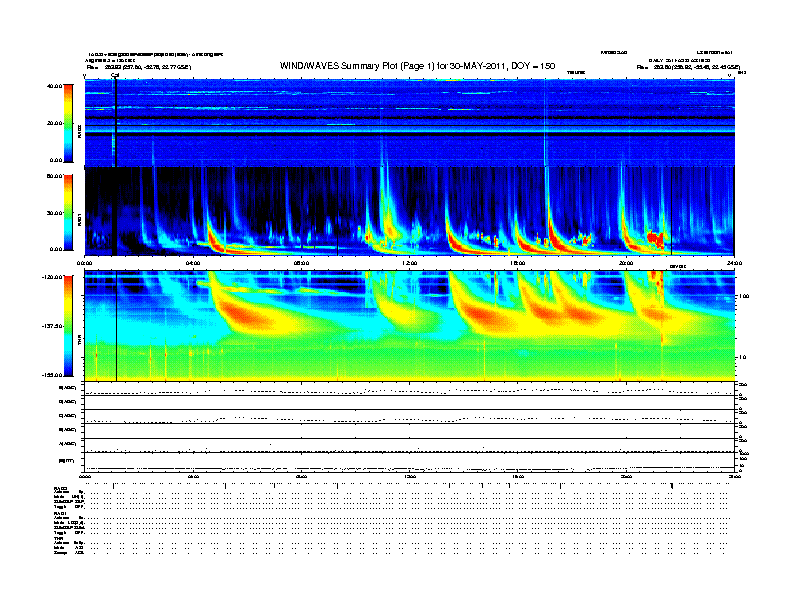Click the 20.00 label on RAD2 scale
The height and width of the screenshot is (612, 792).
(x=54, y=123)
